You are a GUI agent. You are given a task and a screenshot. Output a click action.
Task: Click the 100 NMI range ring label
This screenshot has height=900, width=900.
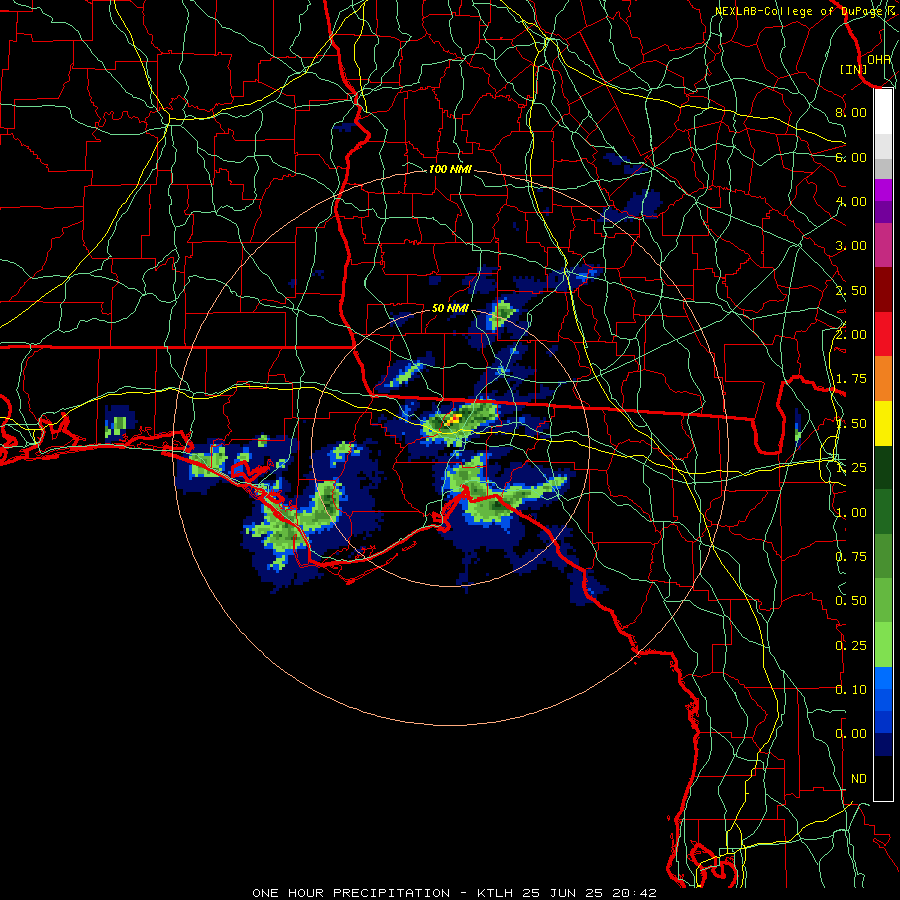(x=450, y=169)
